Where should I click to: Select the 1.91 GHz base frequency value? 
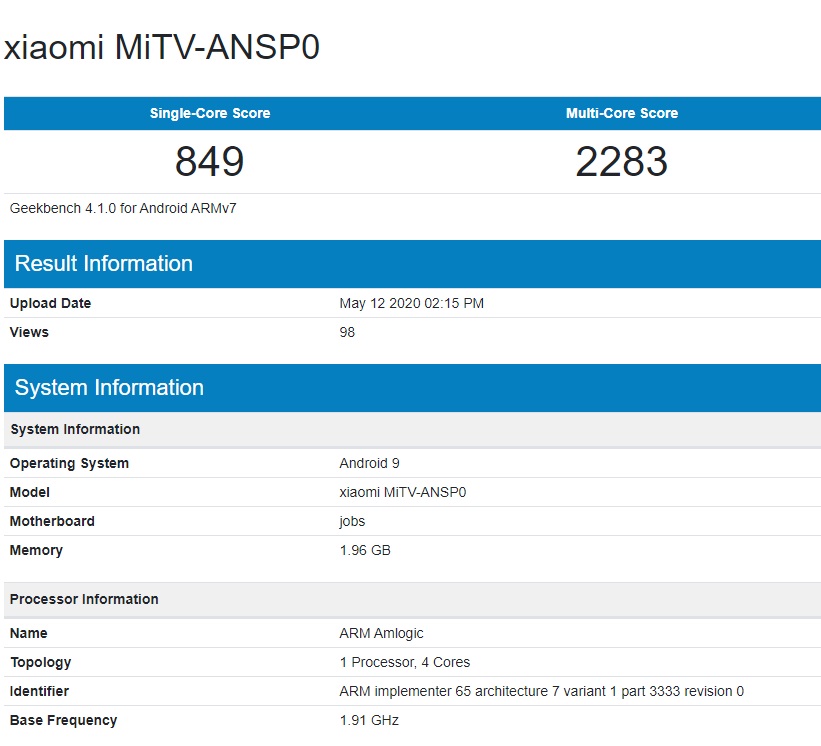pos(368,720)
